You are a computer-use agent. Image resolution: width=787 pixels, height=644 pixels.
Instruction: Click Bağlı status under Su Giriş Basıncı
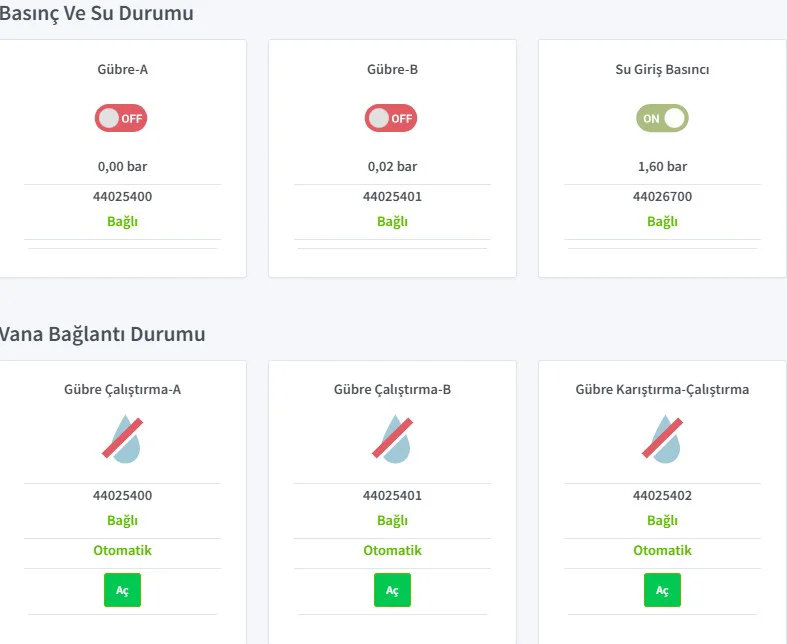(662, 221)
